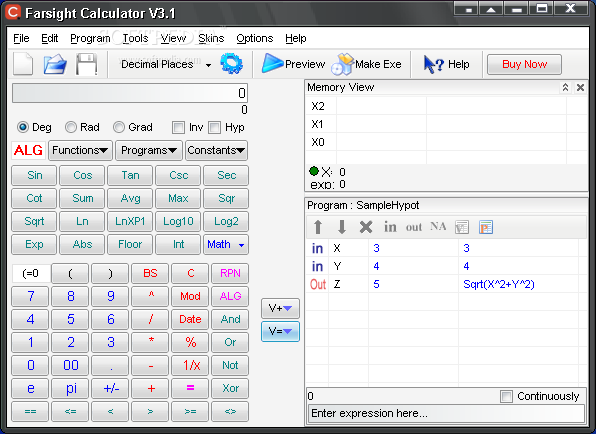The height and width of the screenshot is (434, 596).
Task: Click the Xor logic button
Action: [x=230, y=388]
